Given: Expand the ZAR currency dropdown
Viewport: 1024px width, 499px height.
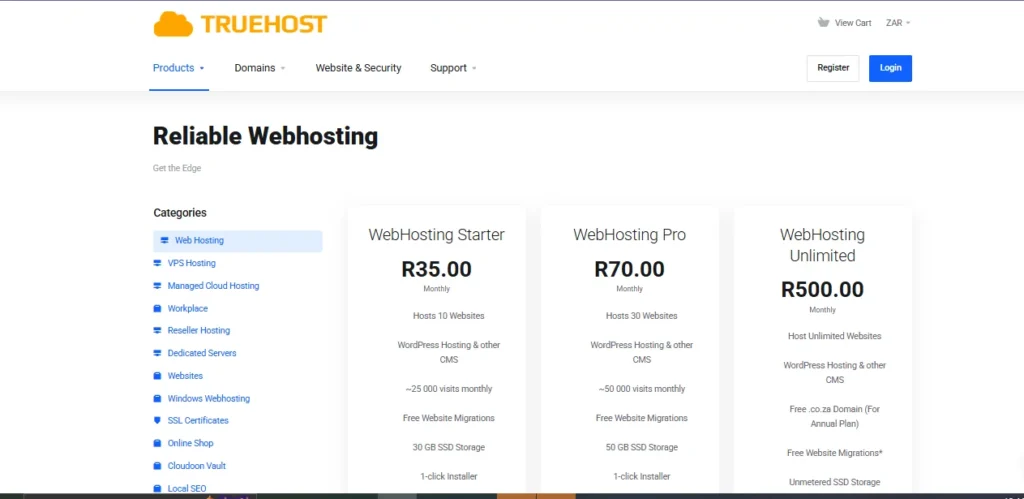Looking at the screenshot, I should [x=897, y=23].
